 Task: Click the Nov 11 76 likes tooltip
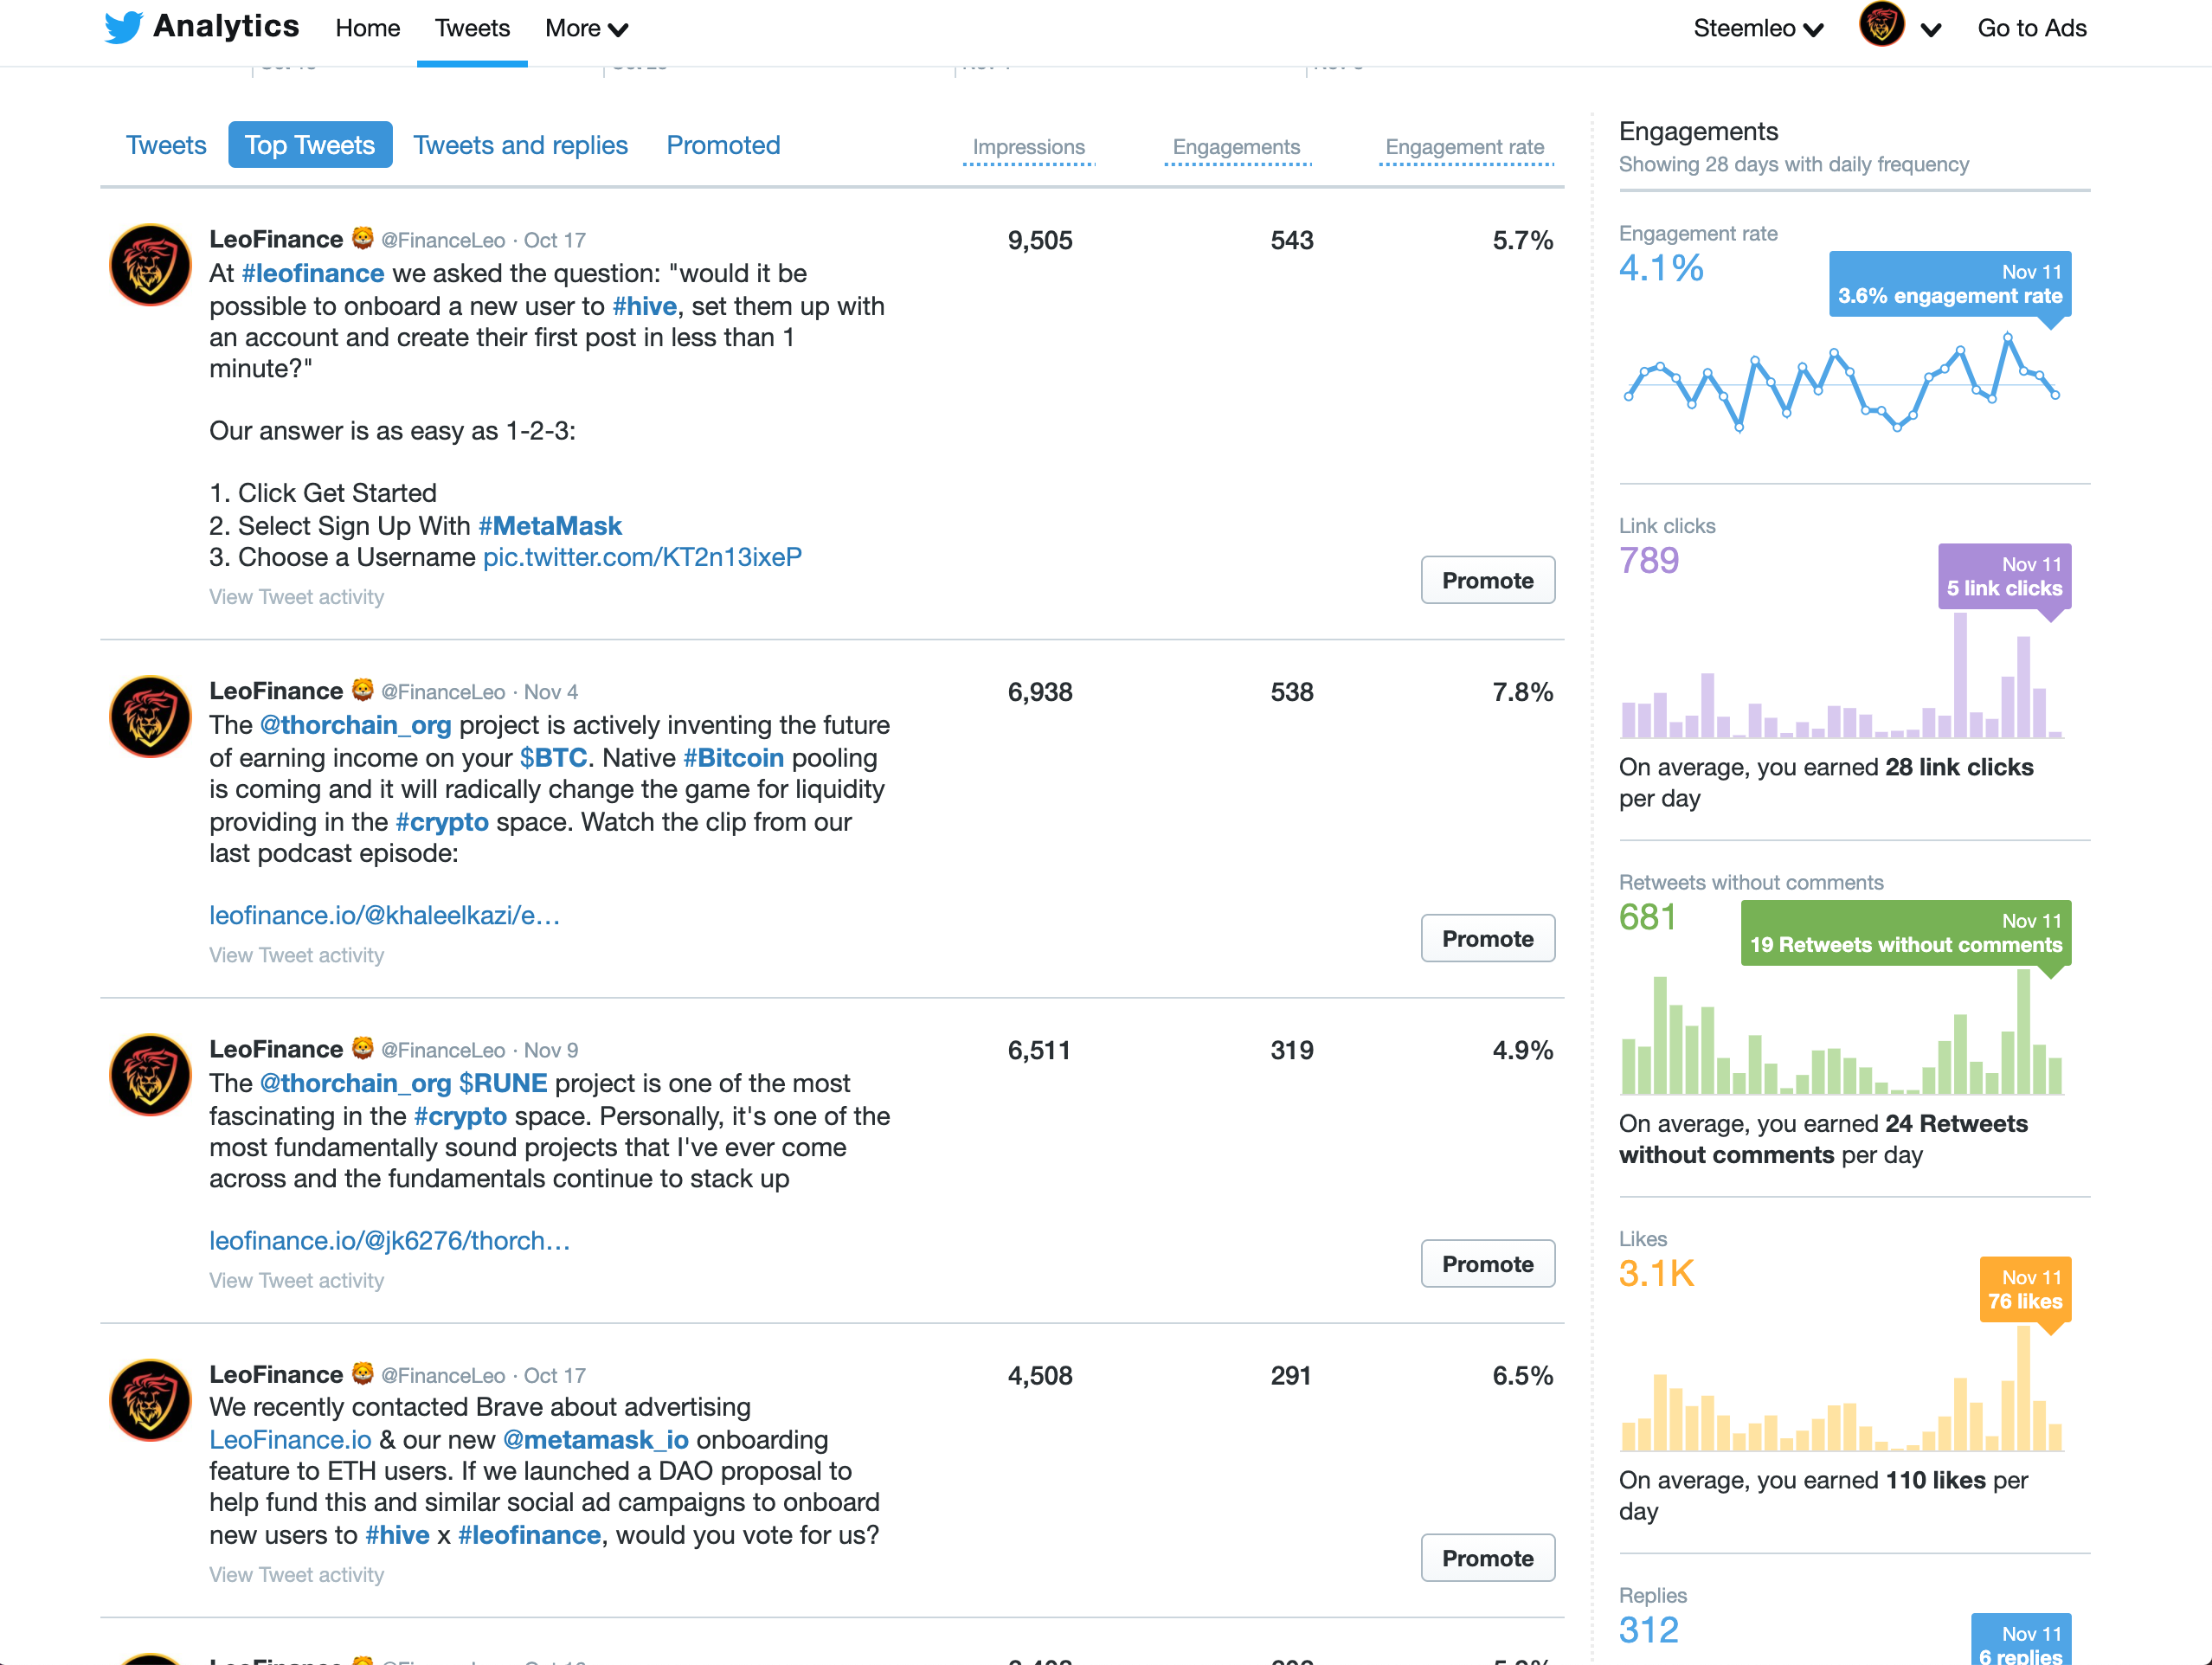pyautogui.click(x=2025, y=1290)
